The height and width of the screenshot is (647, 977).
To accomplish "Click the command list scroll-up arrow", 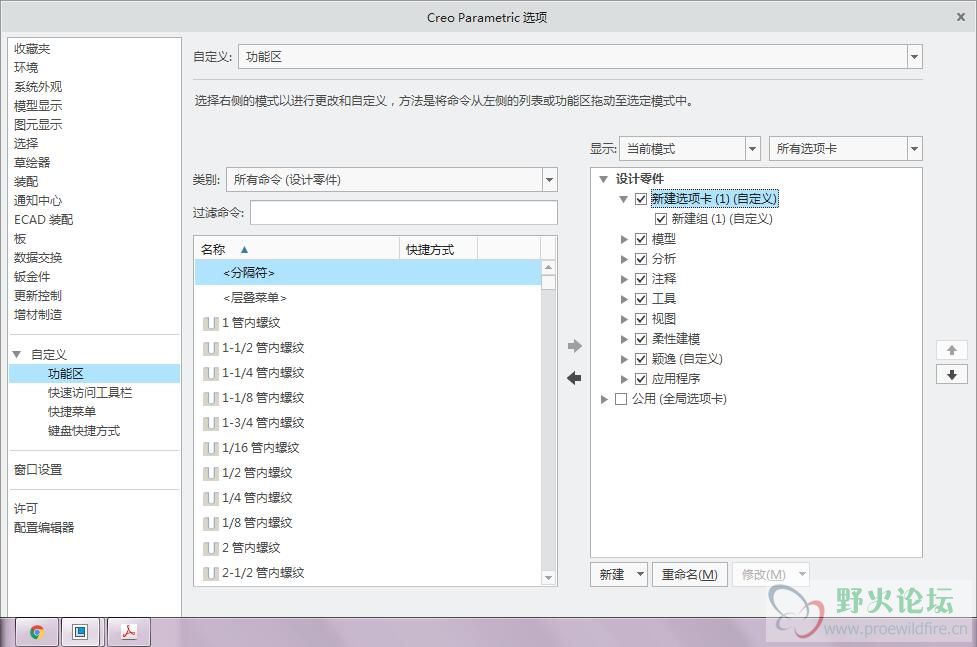I will (548, 267).
